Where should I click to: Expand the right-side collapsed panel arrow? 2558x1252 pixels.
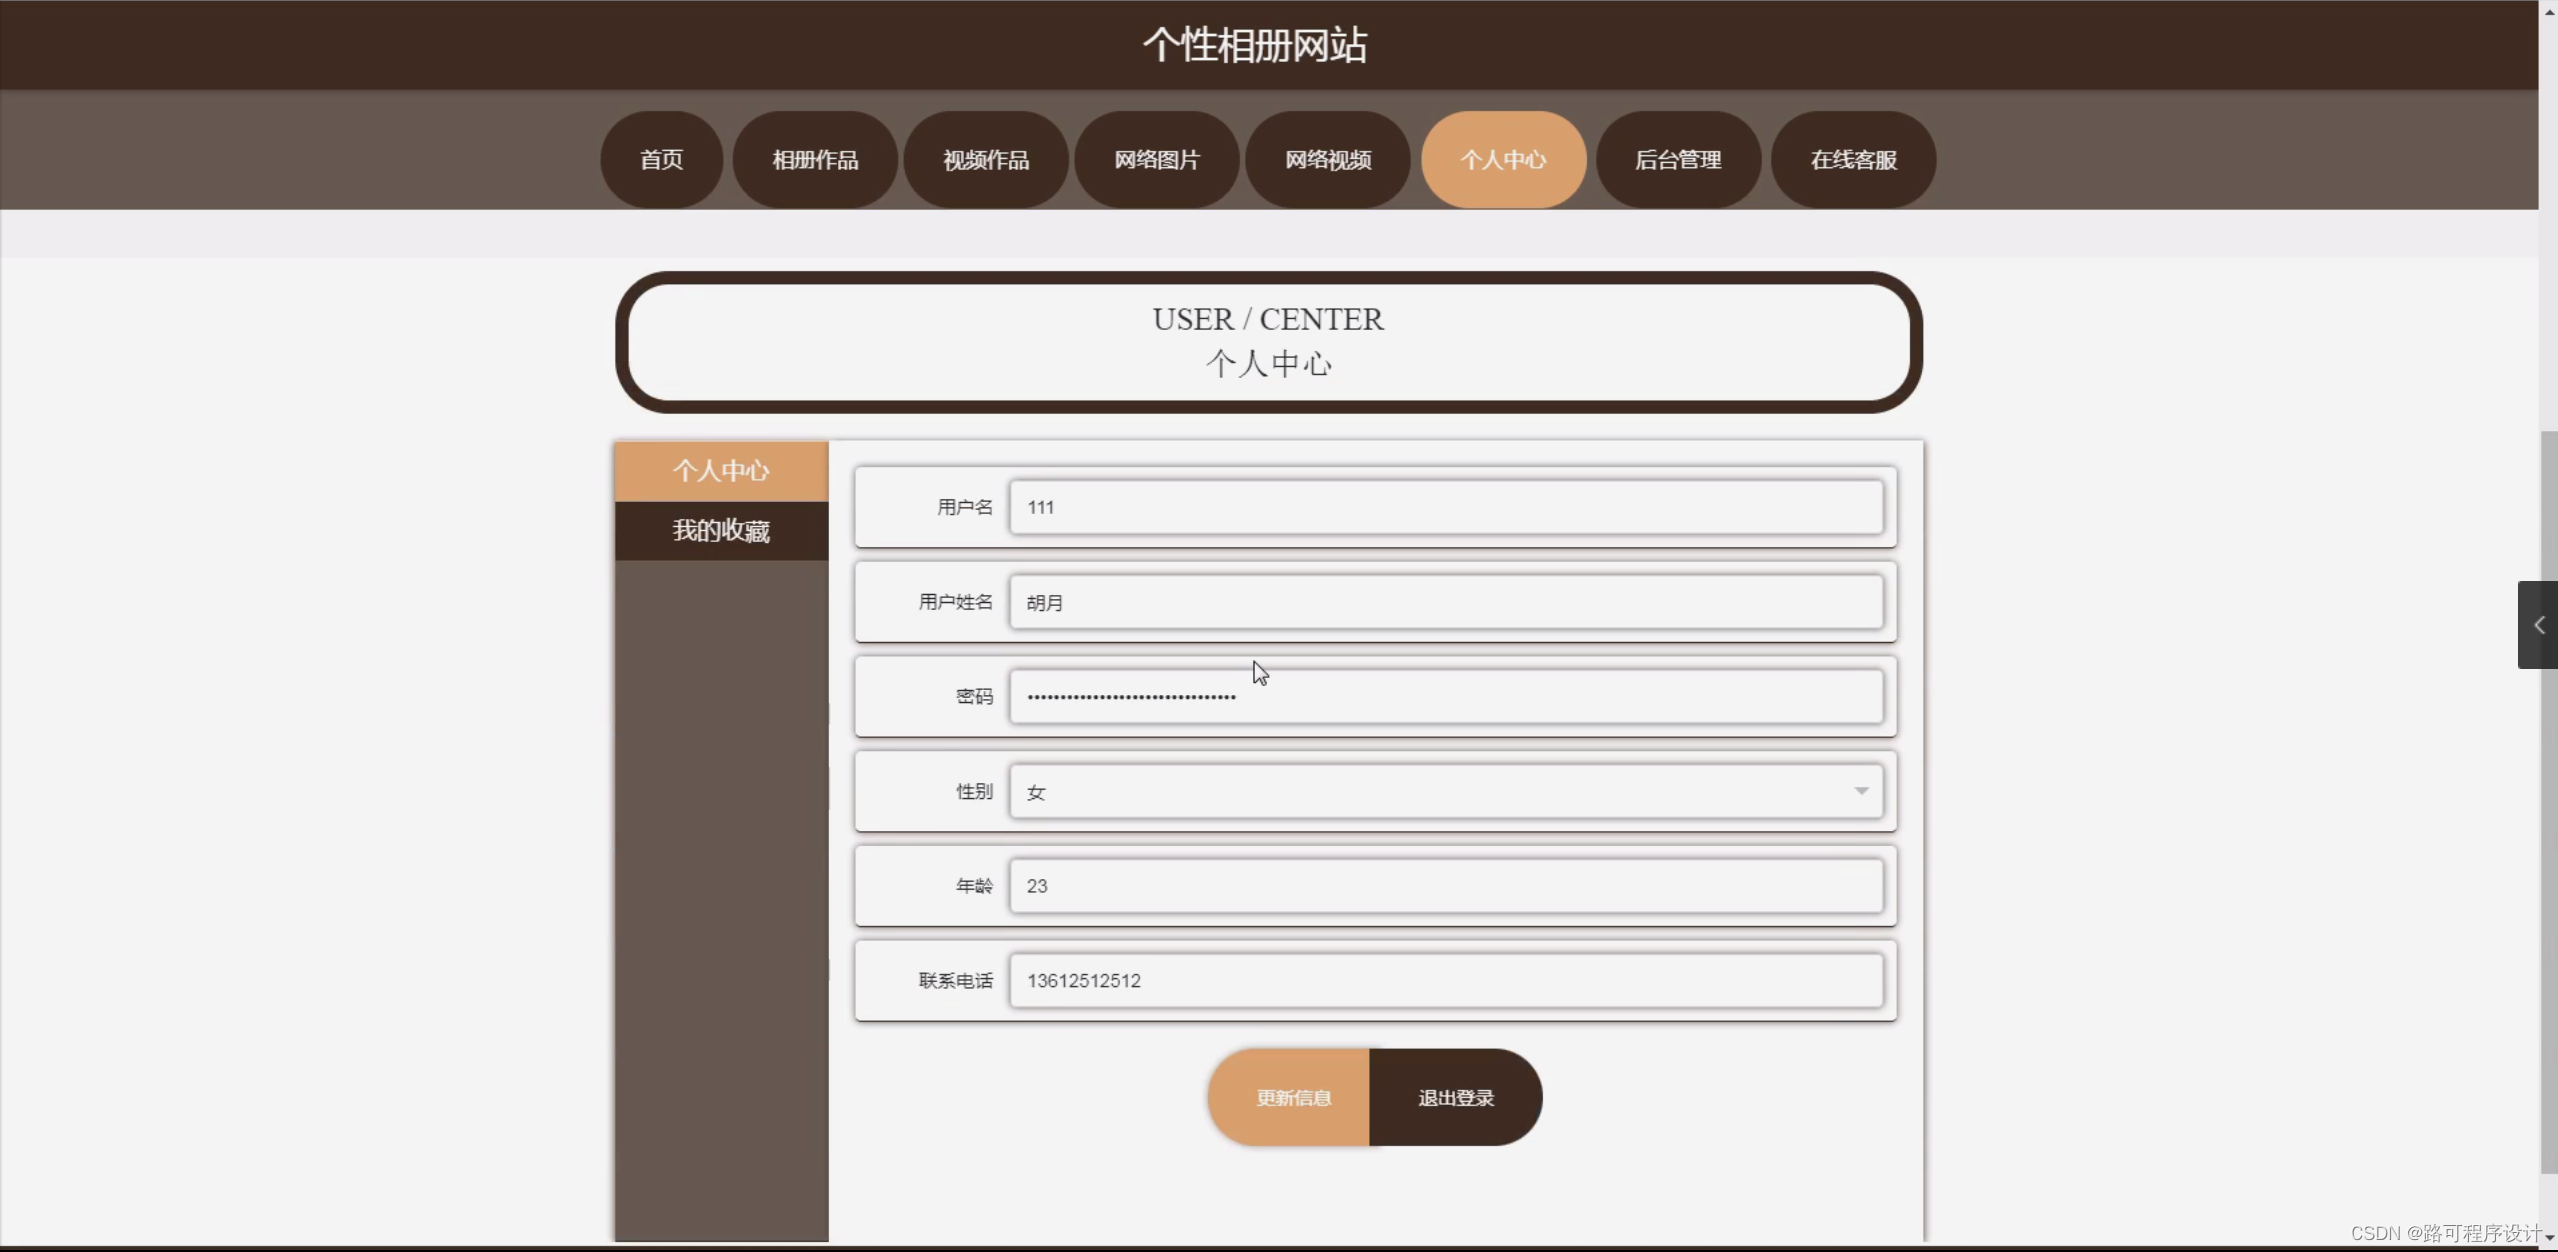point(2538,625)
